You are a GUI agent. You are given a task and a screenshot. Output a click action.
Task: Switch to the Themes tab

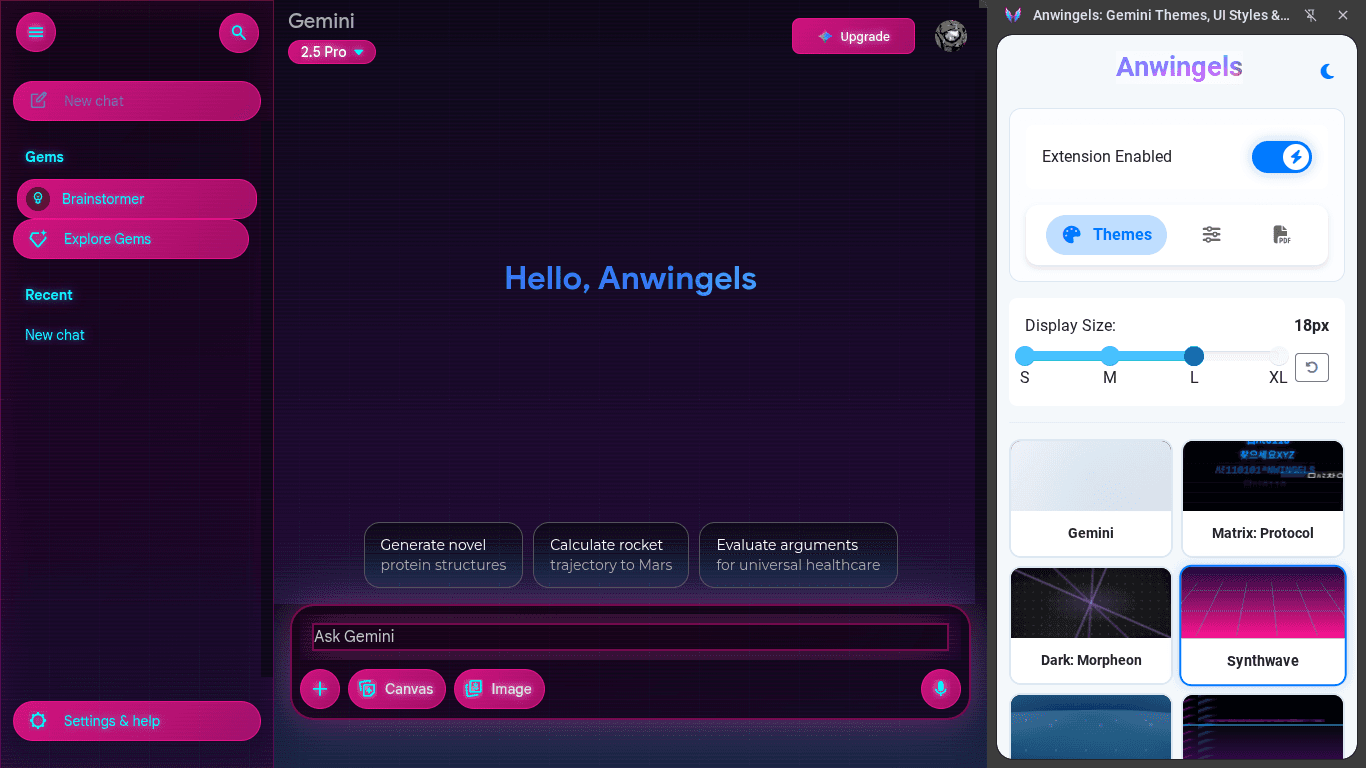(x=1106, y=235)
